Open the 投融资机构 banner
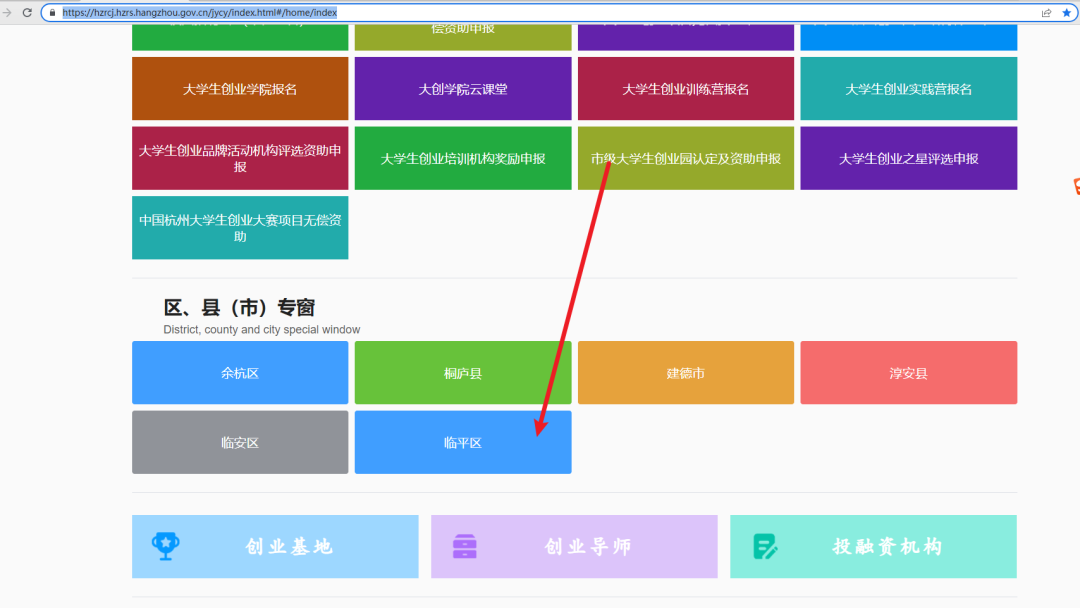This screenshot has width=1080, height=608. coord(873,547)
